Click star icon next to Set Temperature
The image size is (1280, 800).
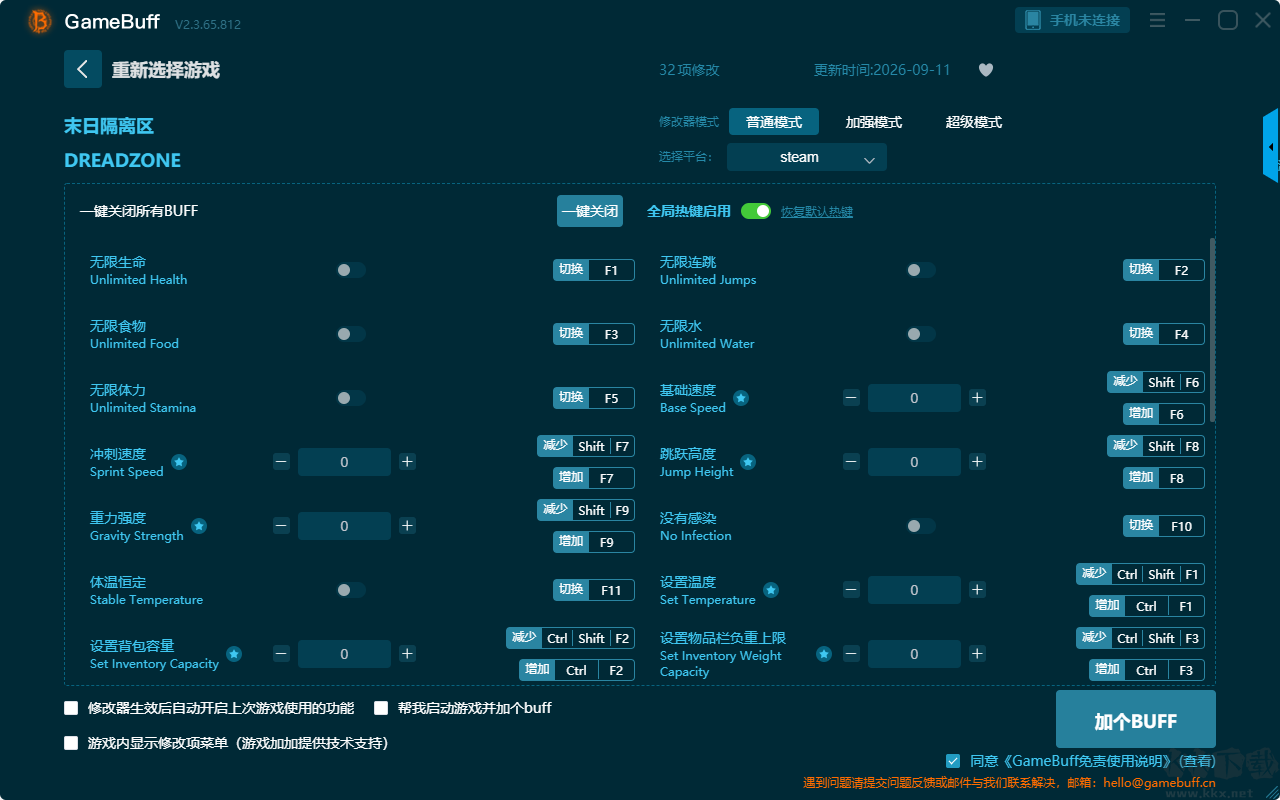point(771,590)
